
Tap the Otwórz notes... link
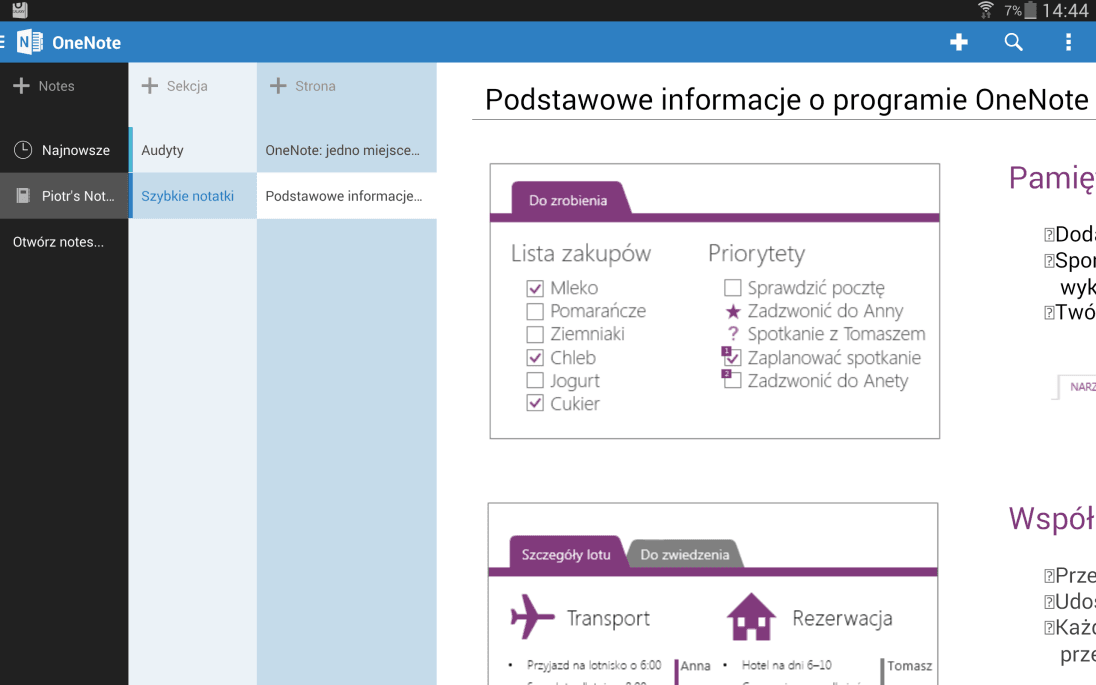[58, 242]
